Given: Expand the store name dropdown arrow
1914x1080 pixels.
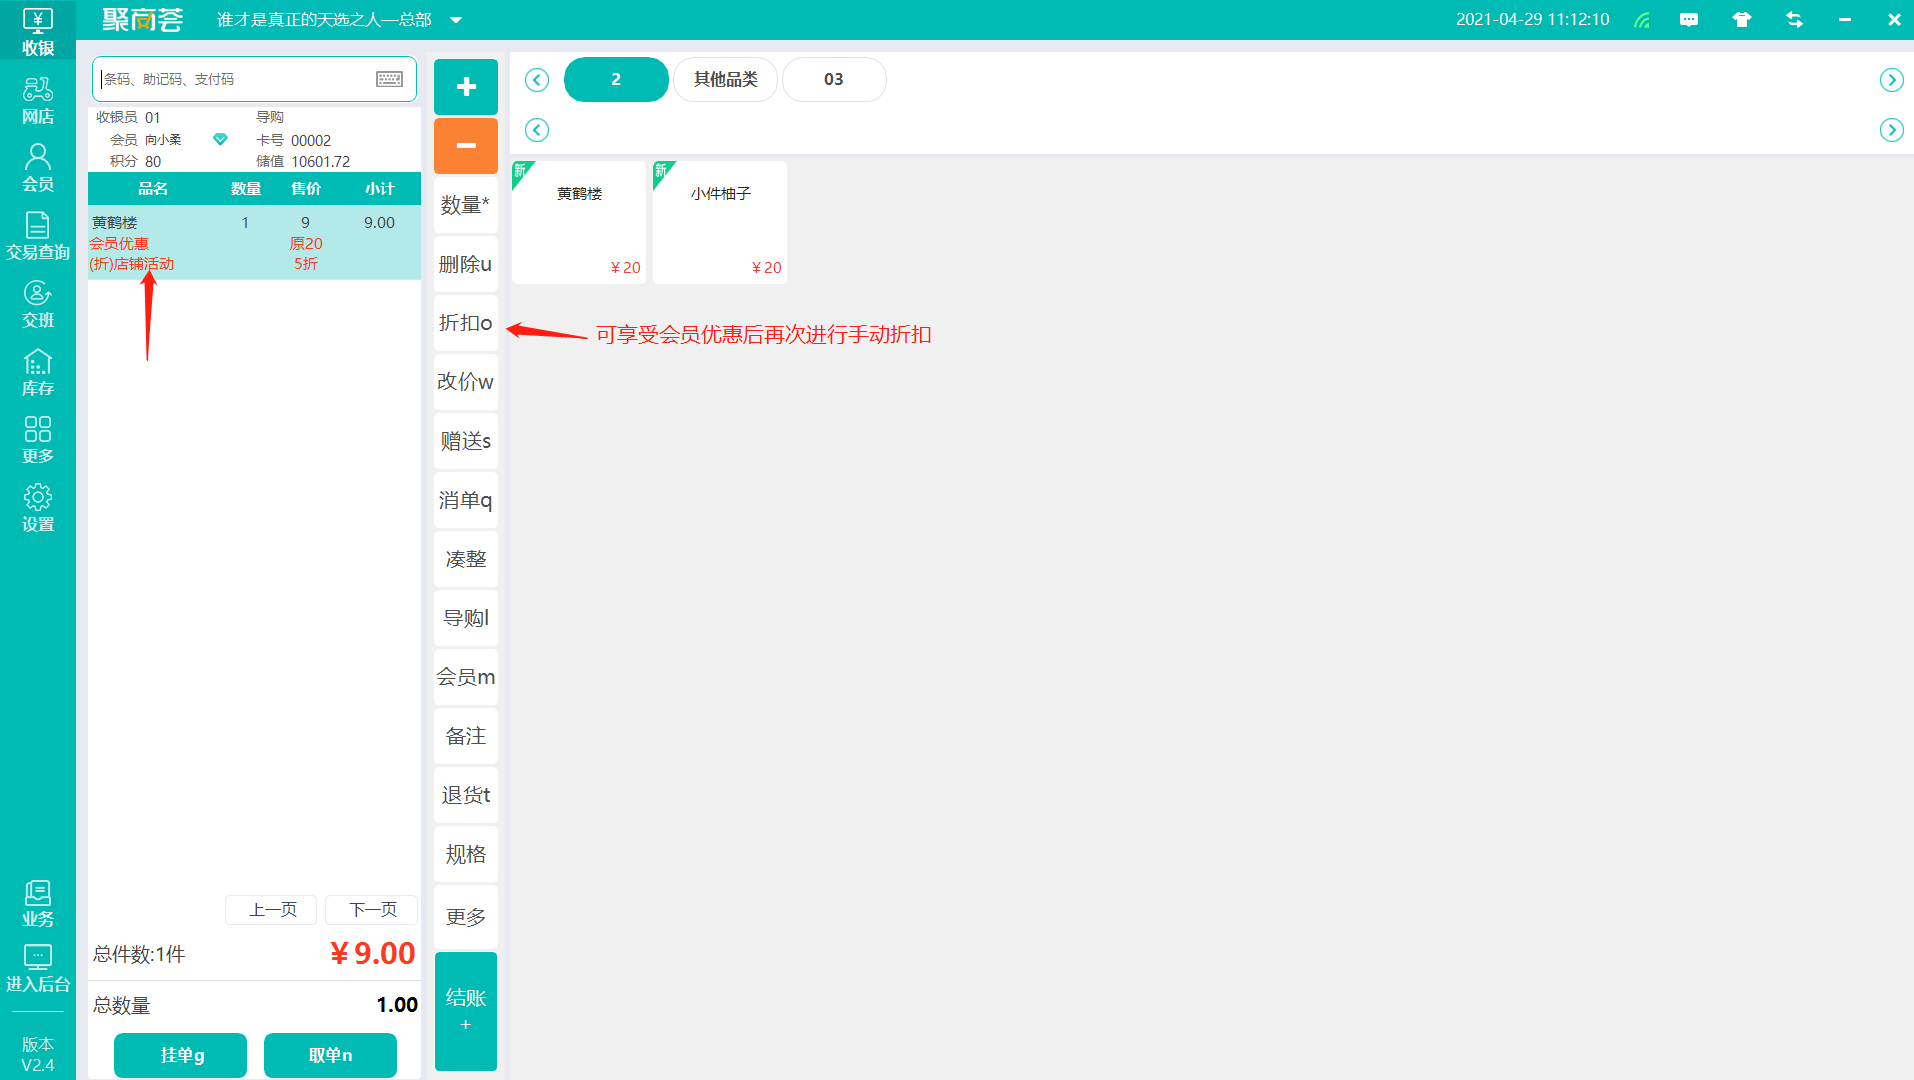Looking at the screenshot, I should tap(456, 20).
